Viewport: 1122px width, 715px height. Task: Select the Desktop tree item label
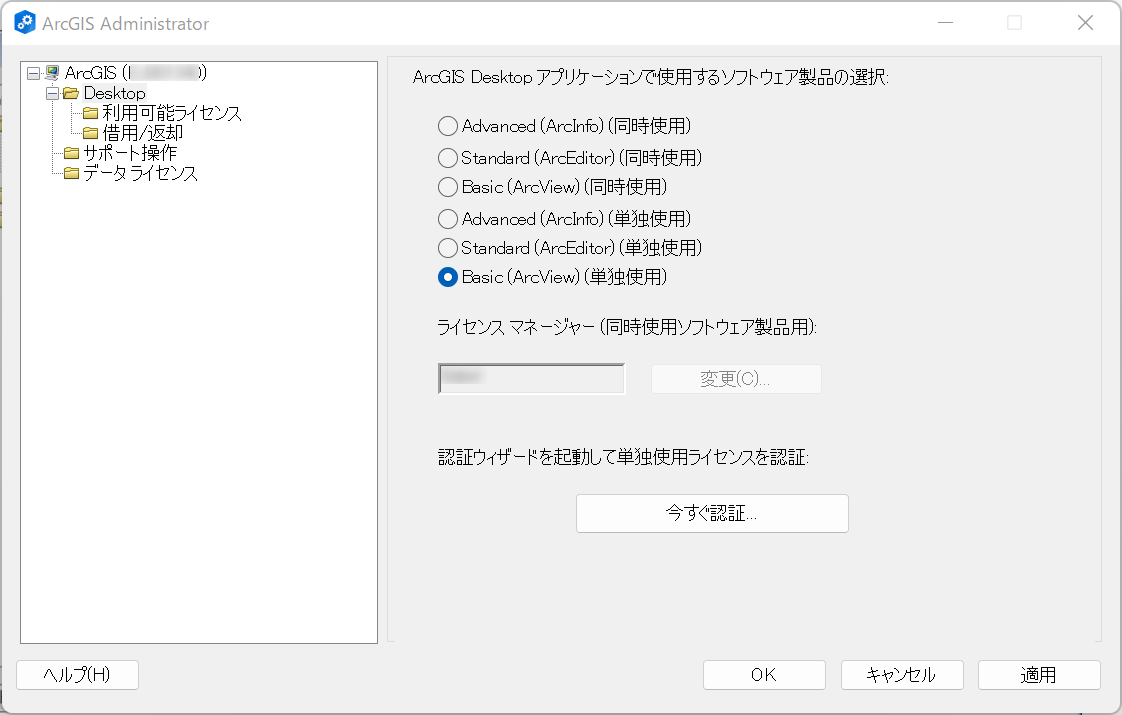pos(114,93)
